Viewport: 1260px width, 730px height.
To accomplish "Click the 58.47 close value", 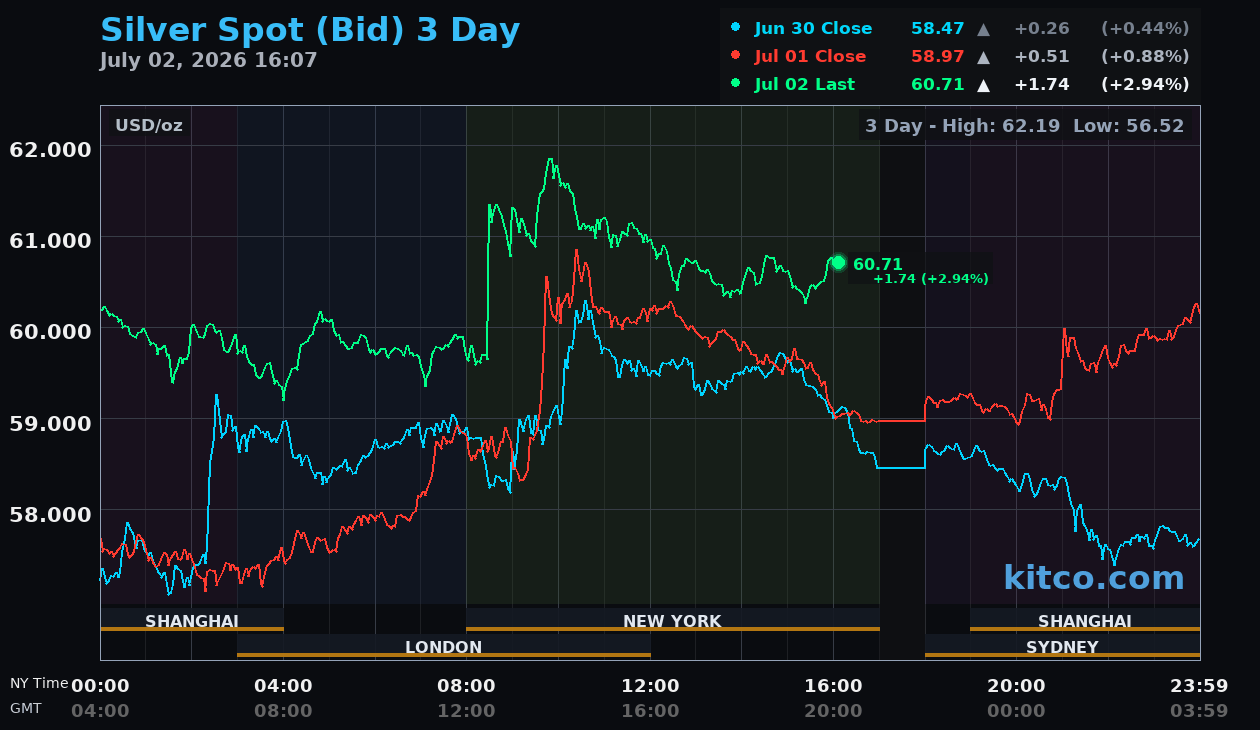I will coord(938,29).
